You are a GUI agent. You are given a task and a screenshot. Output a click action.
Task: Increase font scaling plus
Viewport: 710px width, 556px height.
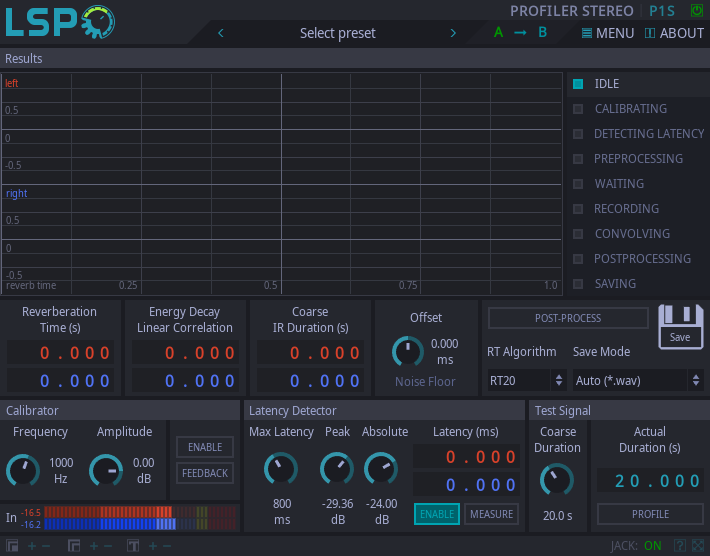(x=153, y=546)
